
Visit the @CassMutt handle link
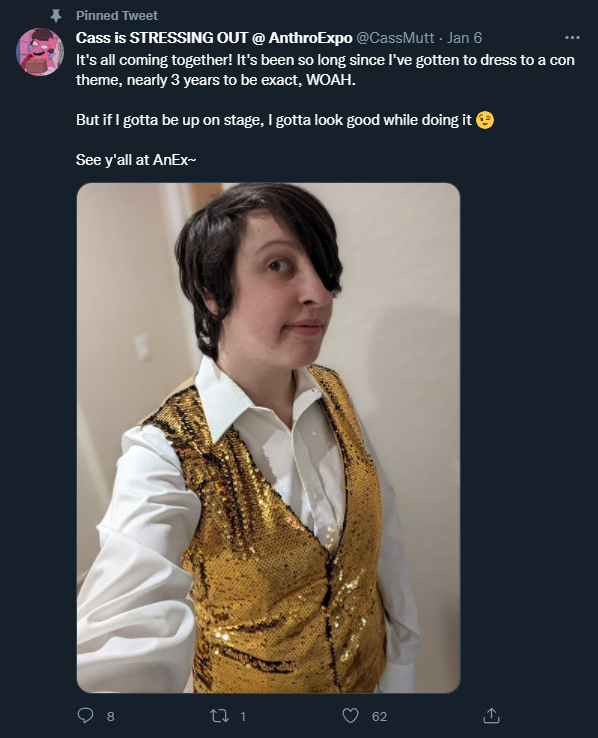click(395, 38)
